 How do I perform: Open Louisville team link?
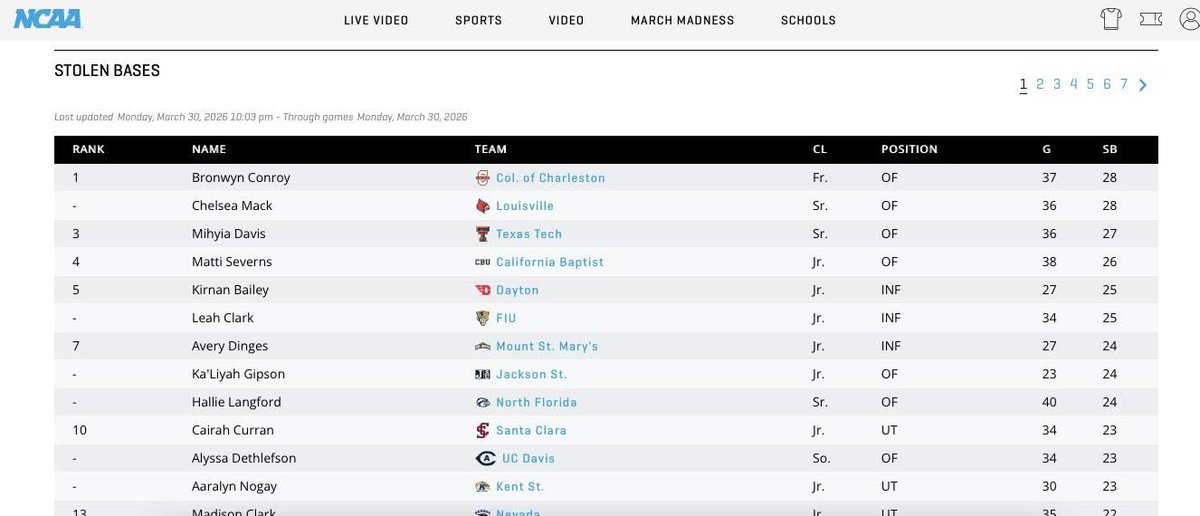525,206
